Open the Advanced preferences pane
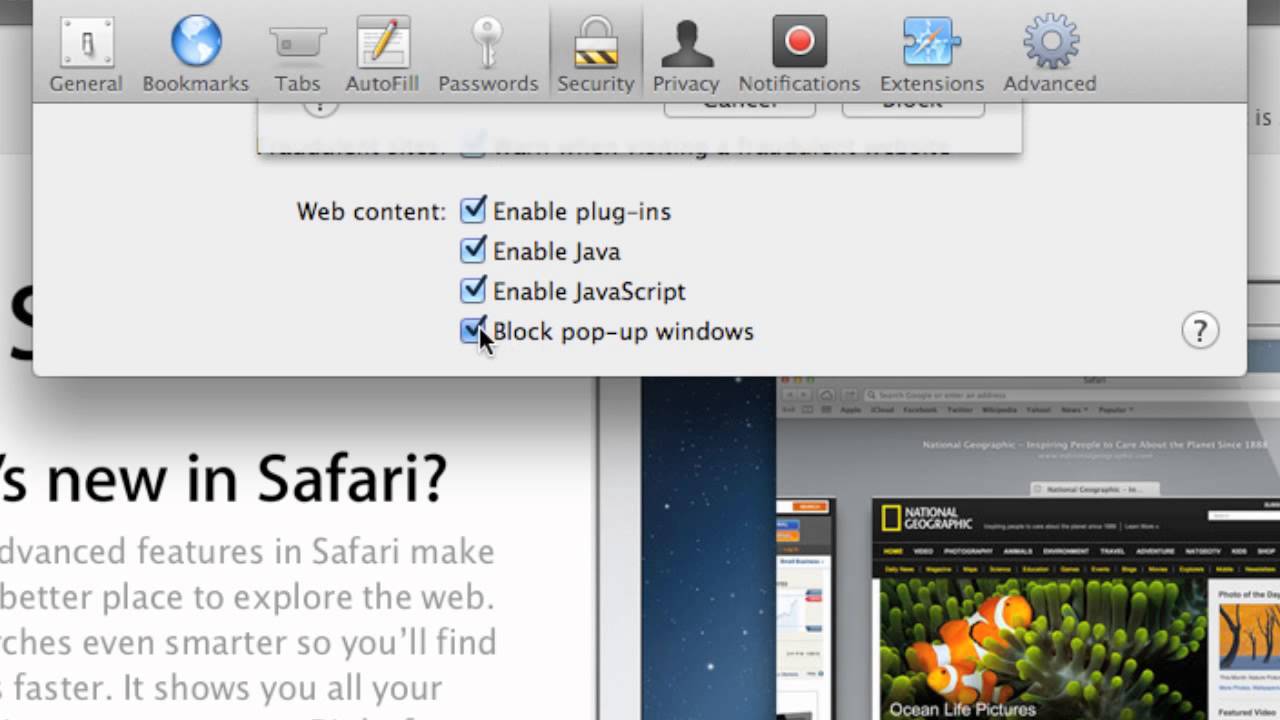 (1050, 54)
